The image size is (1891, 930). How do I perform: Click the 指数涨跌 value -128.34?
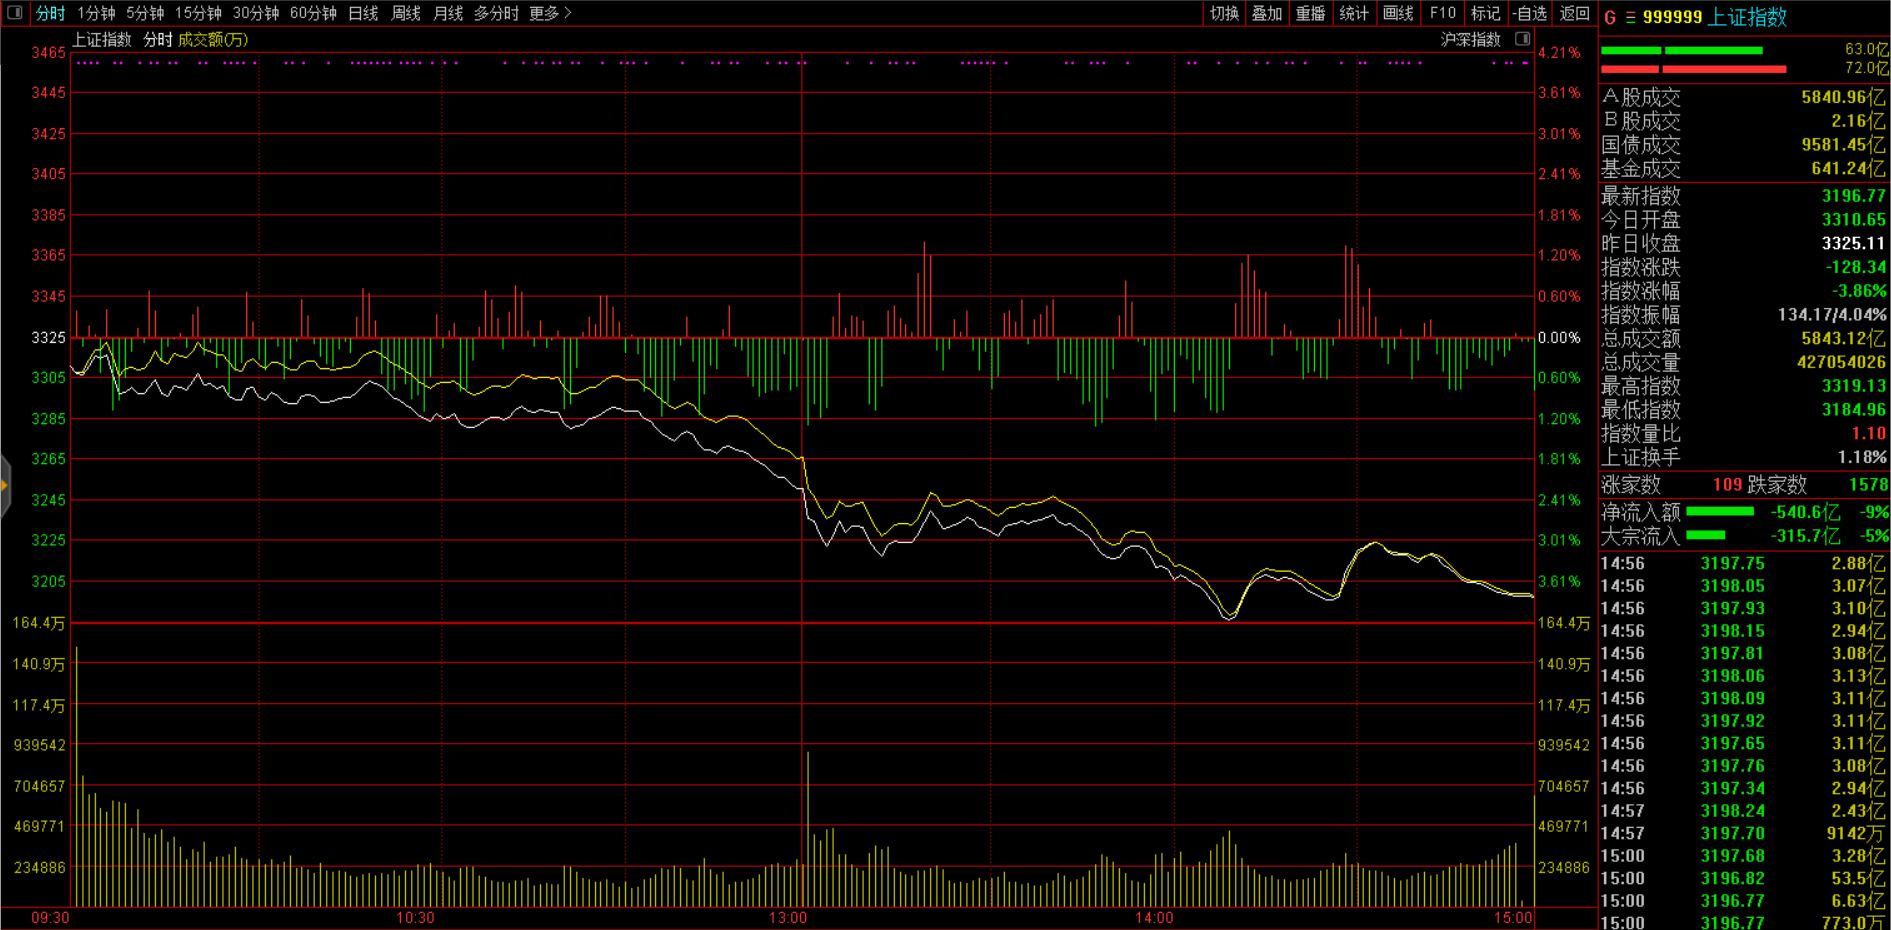(1855, 267)
